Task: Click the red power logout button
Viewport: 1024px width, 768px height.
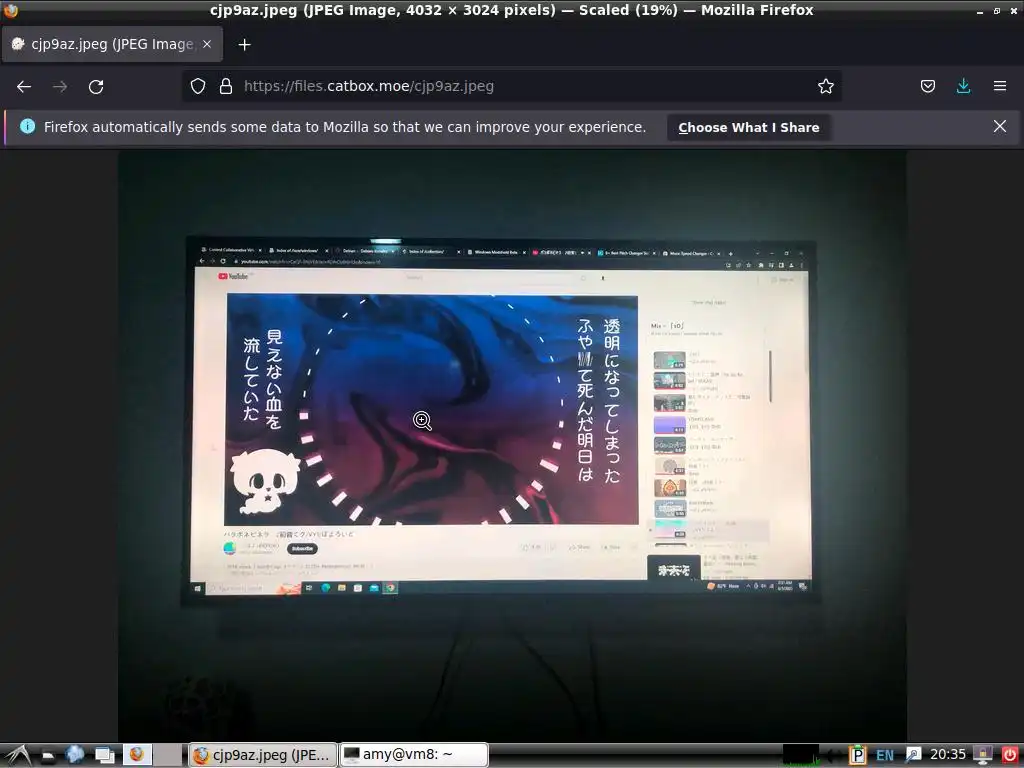Action: pyautogui.click(x=1010, y=755)
